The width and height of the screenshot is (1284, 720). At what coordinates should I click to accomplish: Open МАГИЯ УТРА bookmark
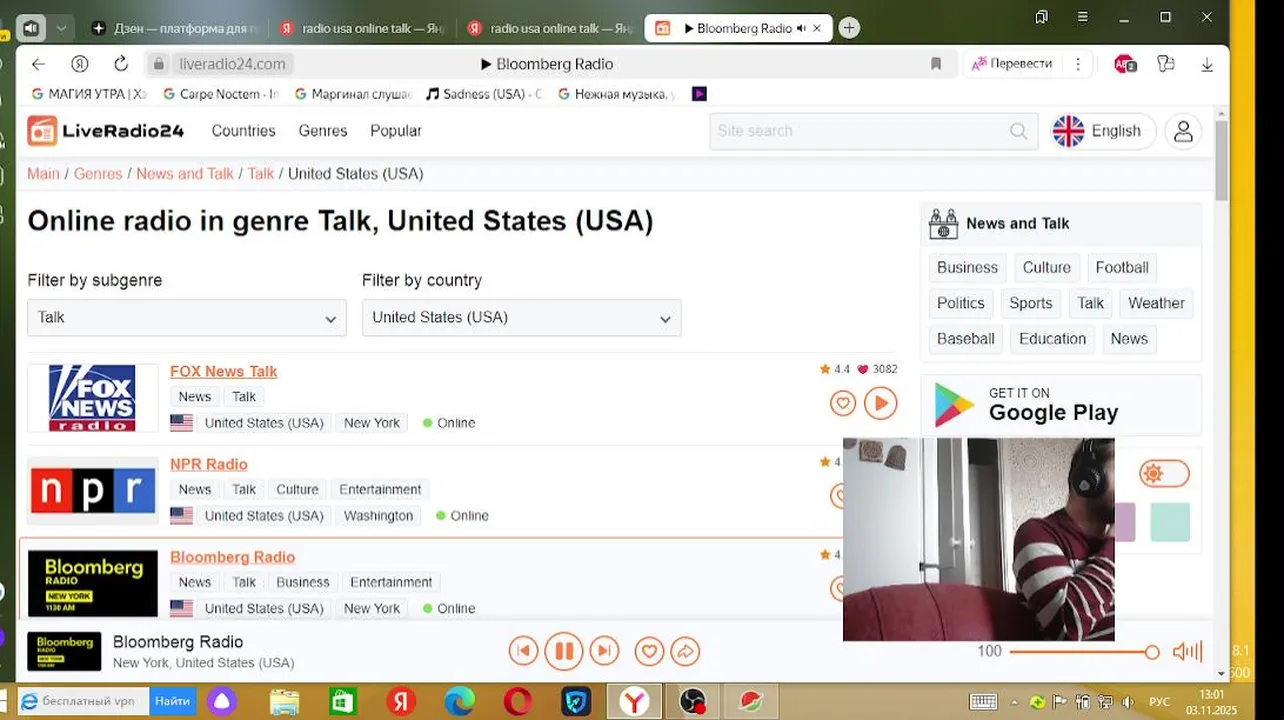coord(89,94)
